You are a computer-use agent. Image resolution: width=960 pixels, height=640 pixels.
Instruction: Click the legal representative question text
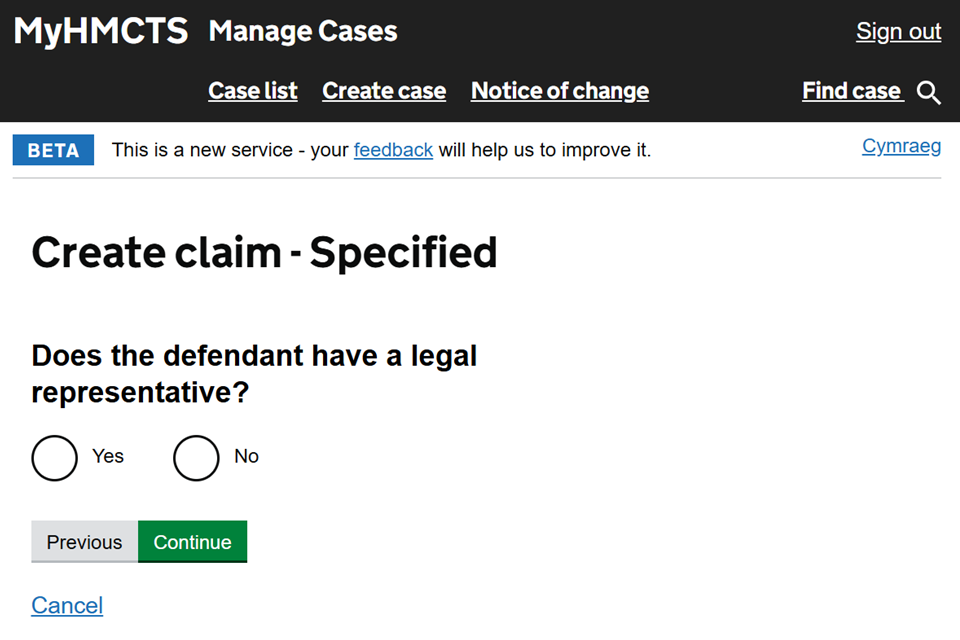coord(254,374)
